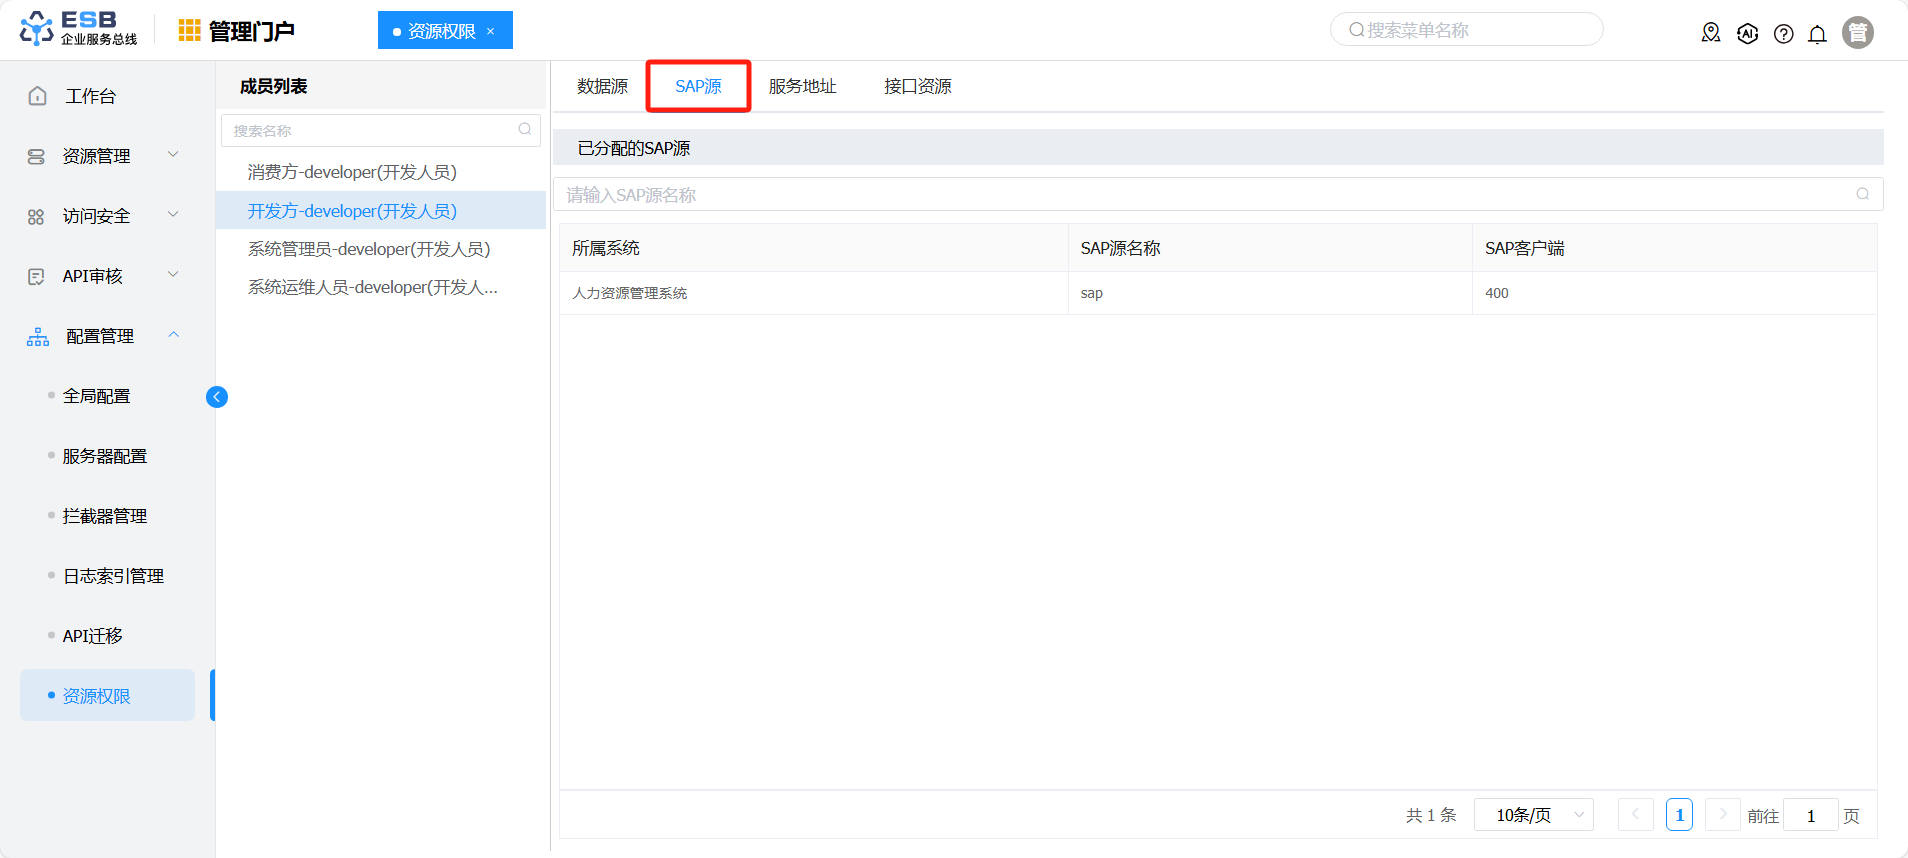1908x858 pixels.
Task: Click page 1 pagination button
Action: pyautogui.click(x=1679, y=815)
